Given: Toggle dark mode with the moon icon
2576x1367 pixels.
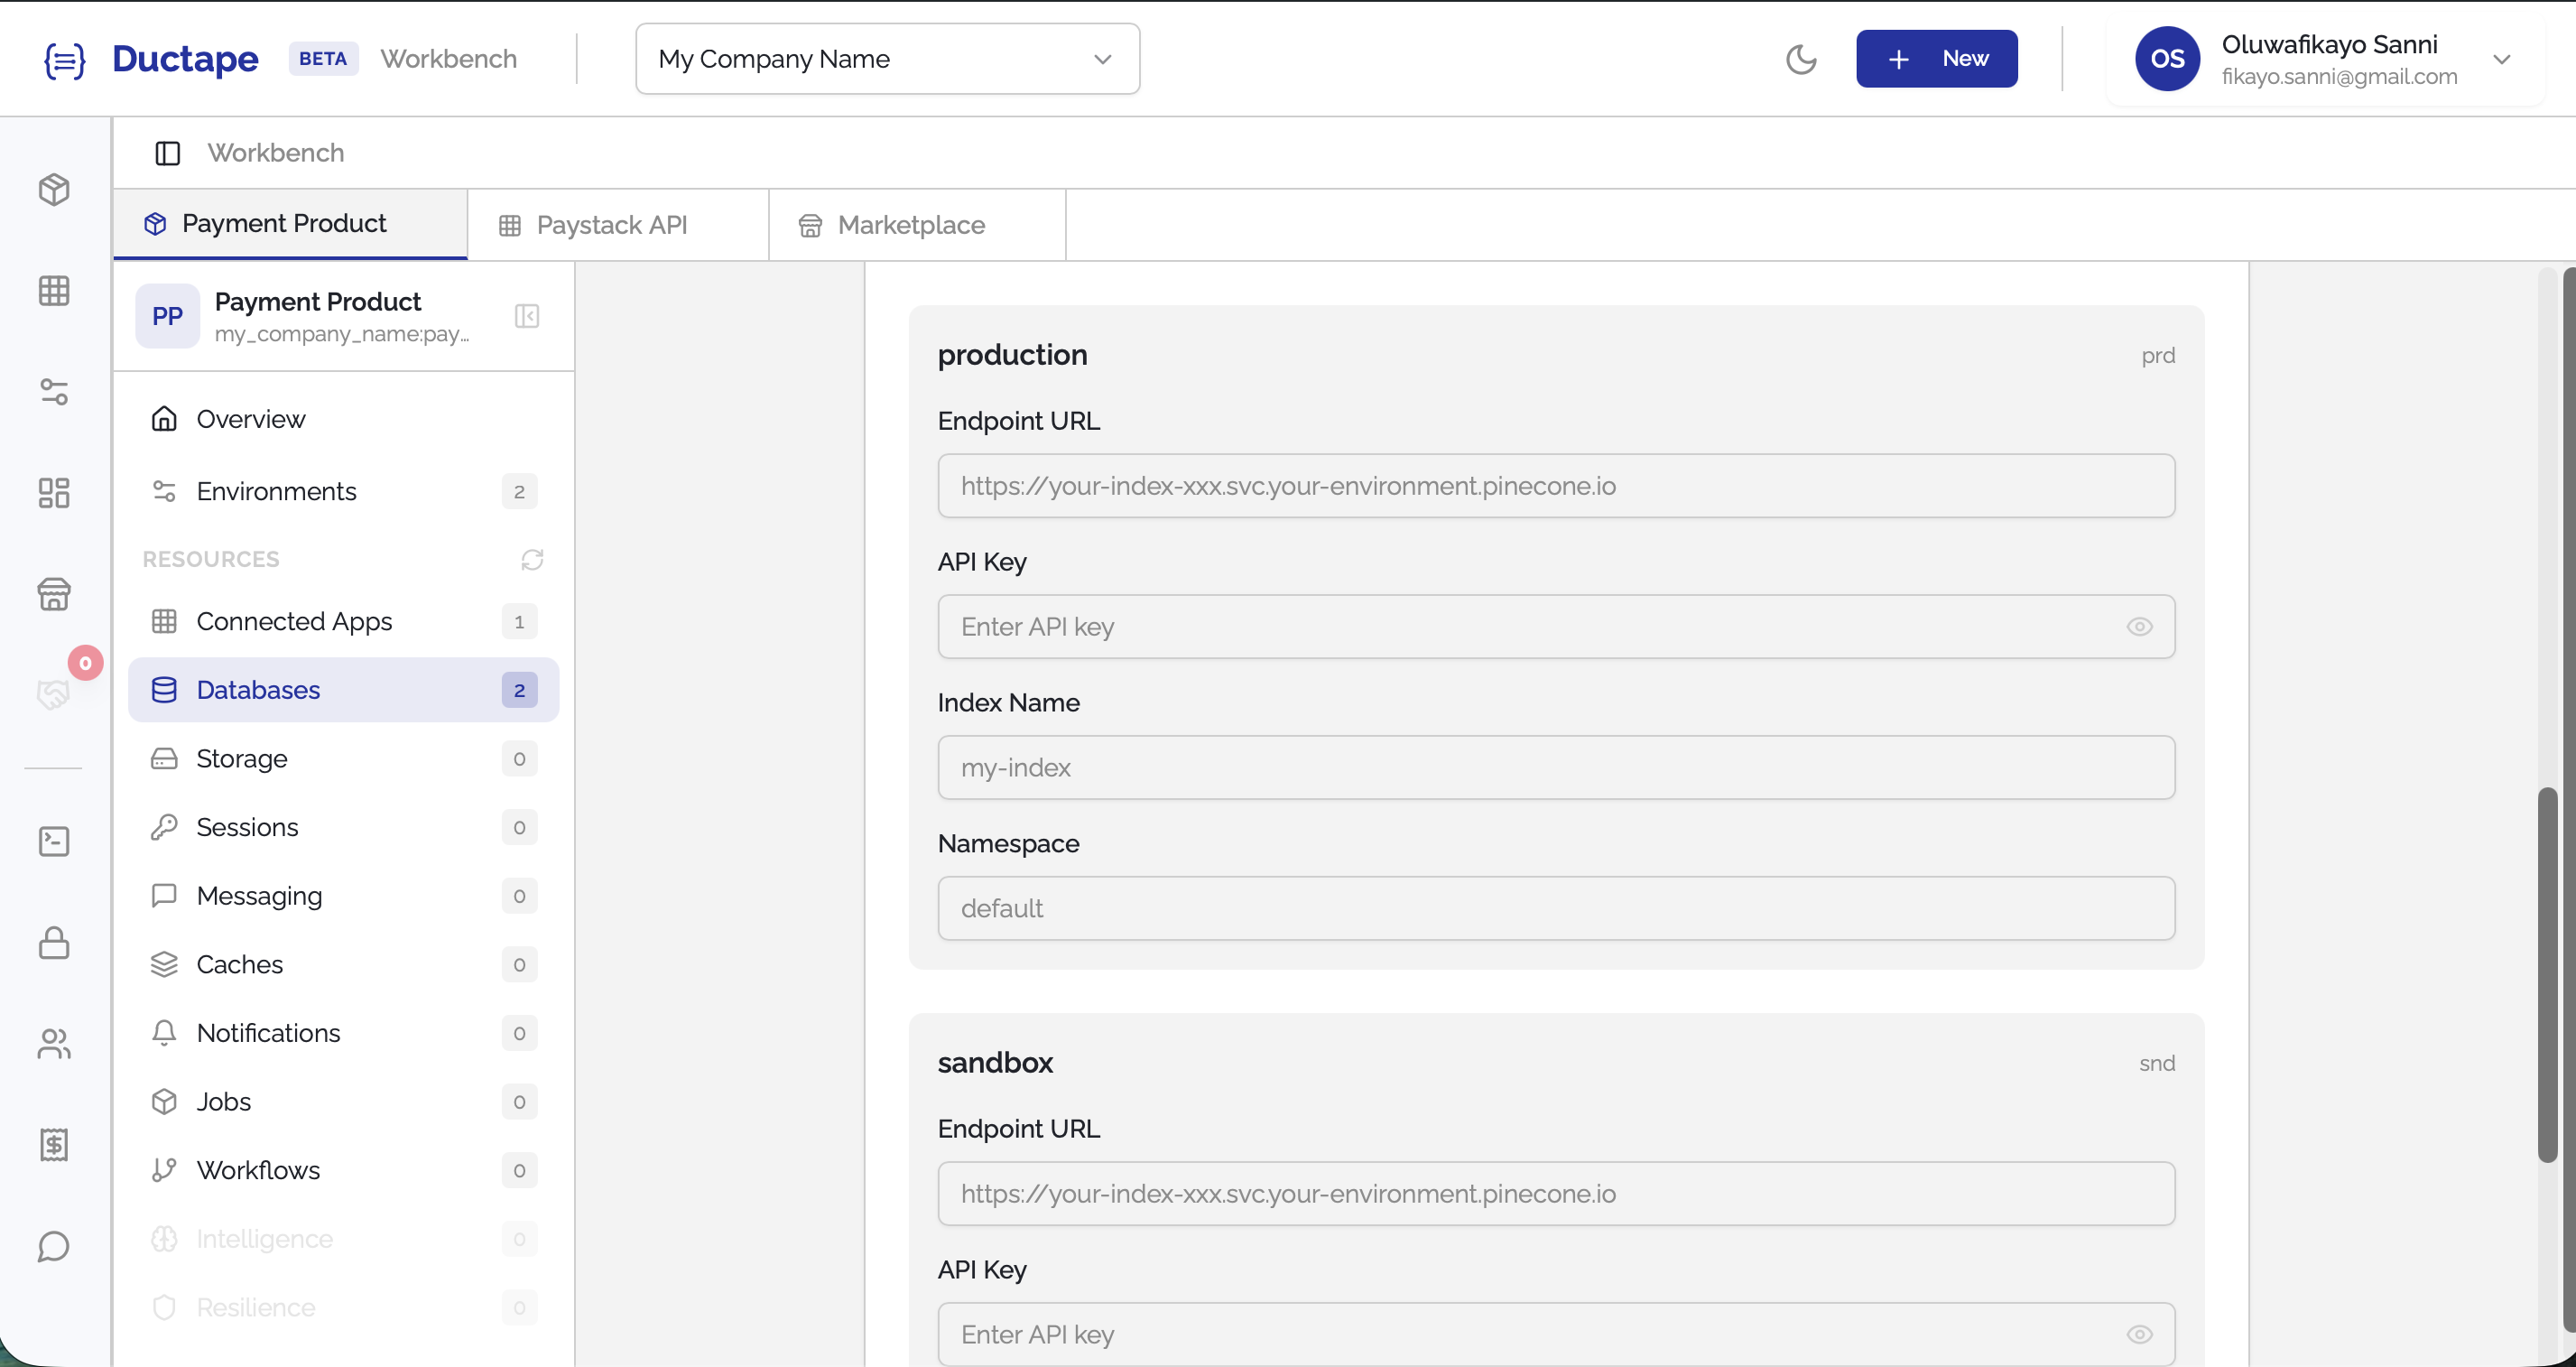Looking at the screenshot, I should point(1802,59).
